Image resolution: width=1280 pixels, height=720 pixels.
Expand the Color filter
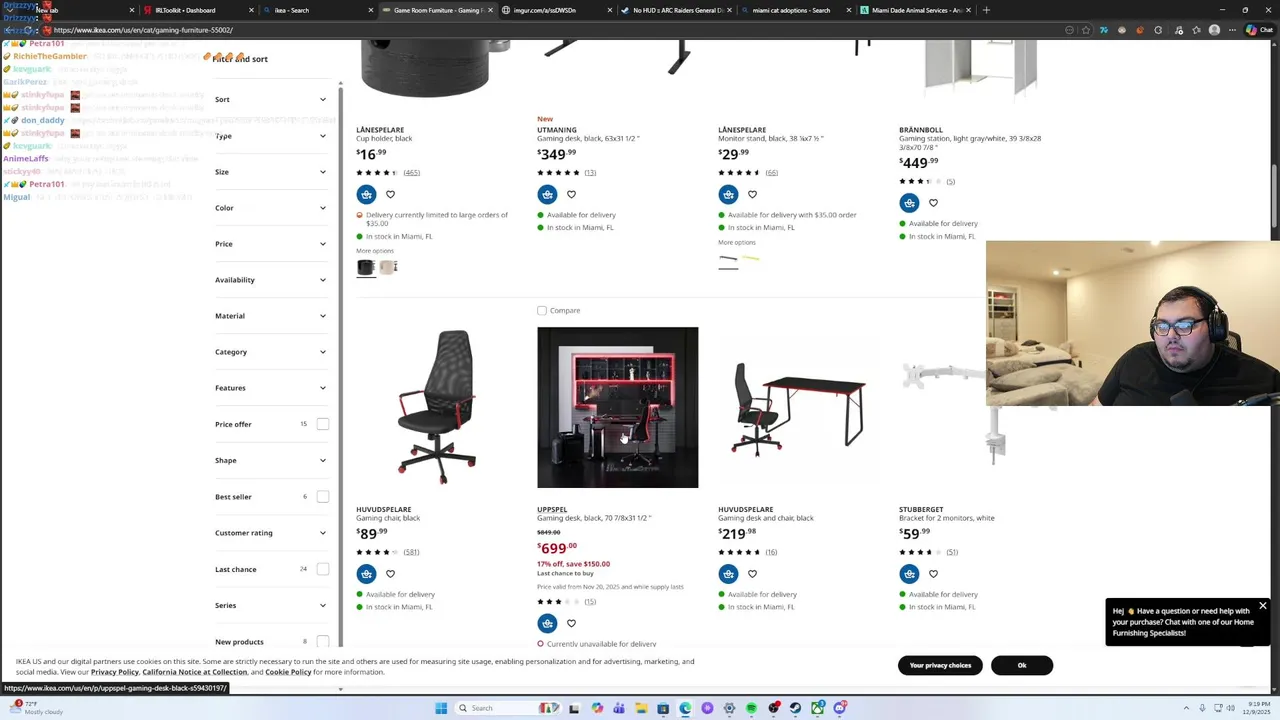[271, 208]
